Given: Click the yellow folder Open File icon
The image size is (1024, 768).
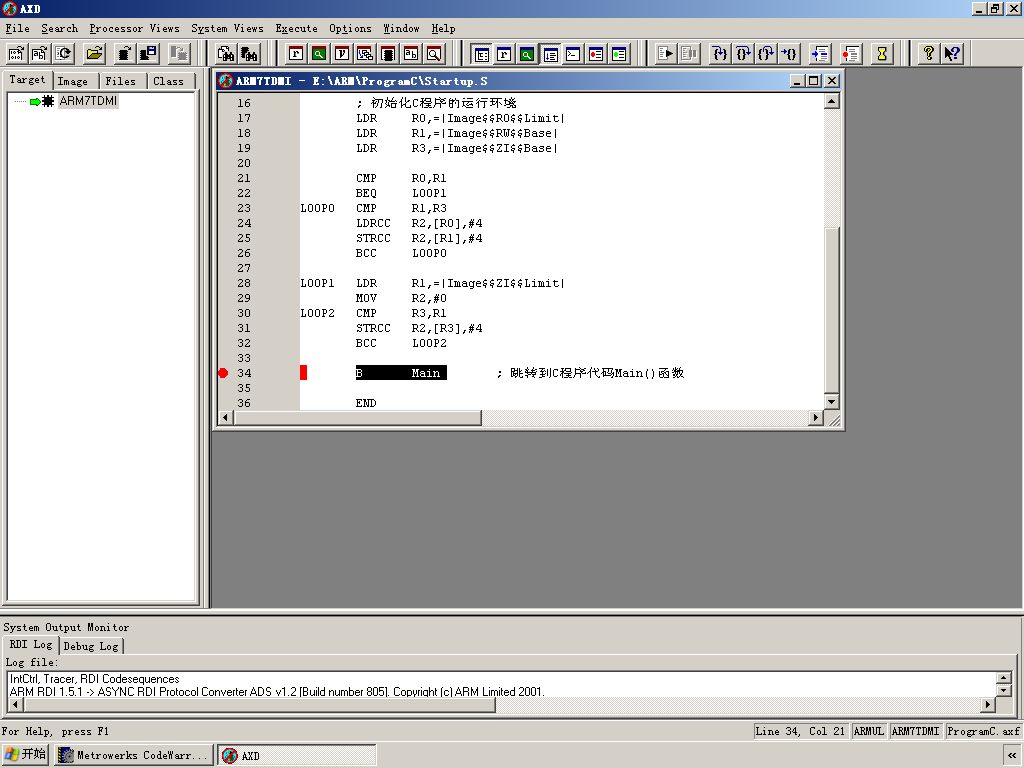Looking at the screenshot, I should pos(95,54).
